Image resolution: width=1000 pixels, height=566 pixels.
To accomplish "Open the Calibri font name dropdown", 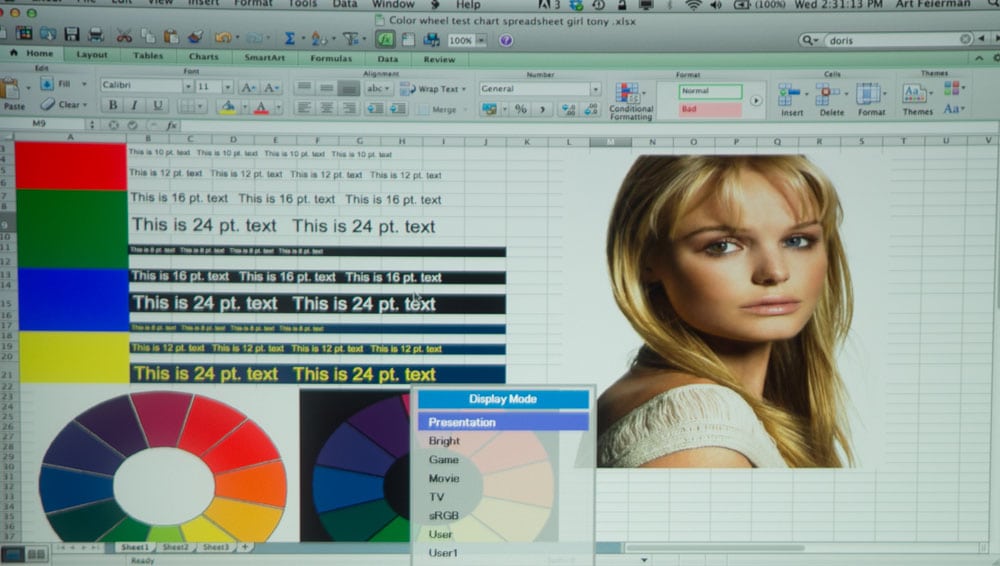I will point(188,86).
